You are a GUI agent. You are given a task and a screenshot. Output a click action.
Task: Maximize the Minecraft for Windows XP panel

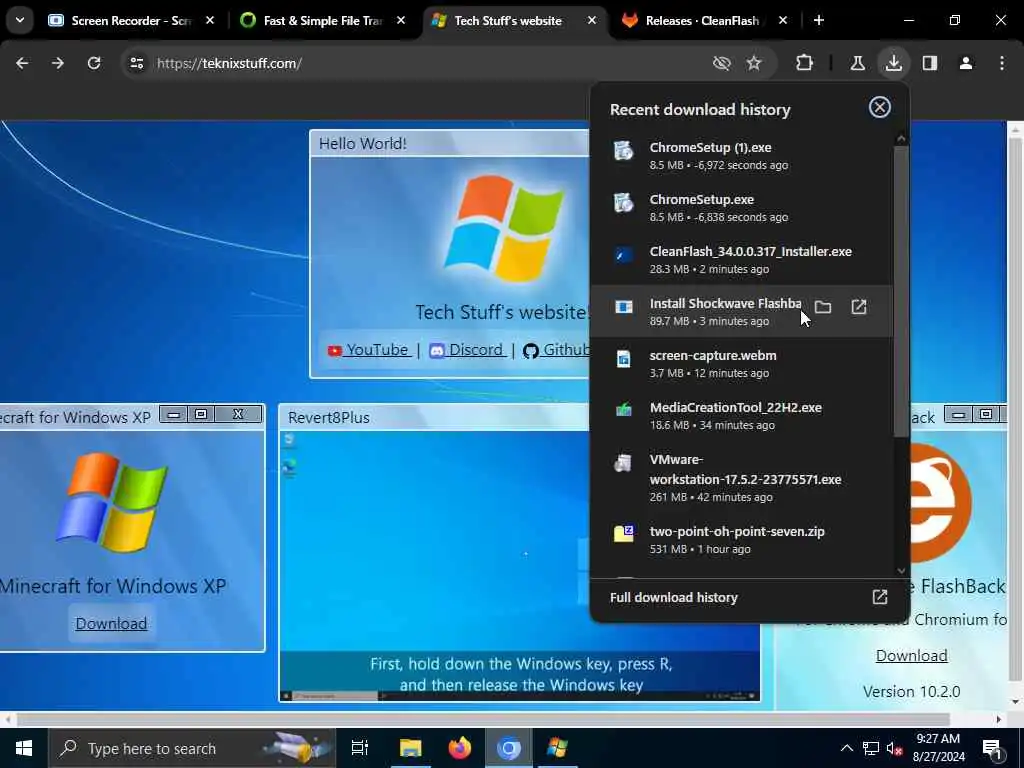(201, 415)
